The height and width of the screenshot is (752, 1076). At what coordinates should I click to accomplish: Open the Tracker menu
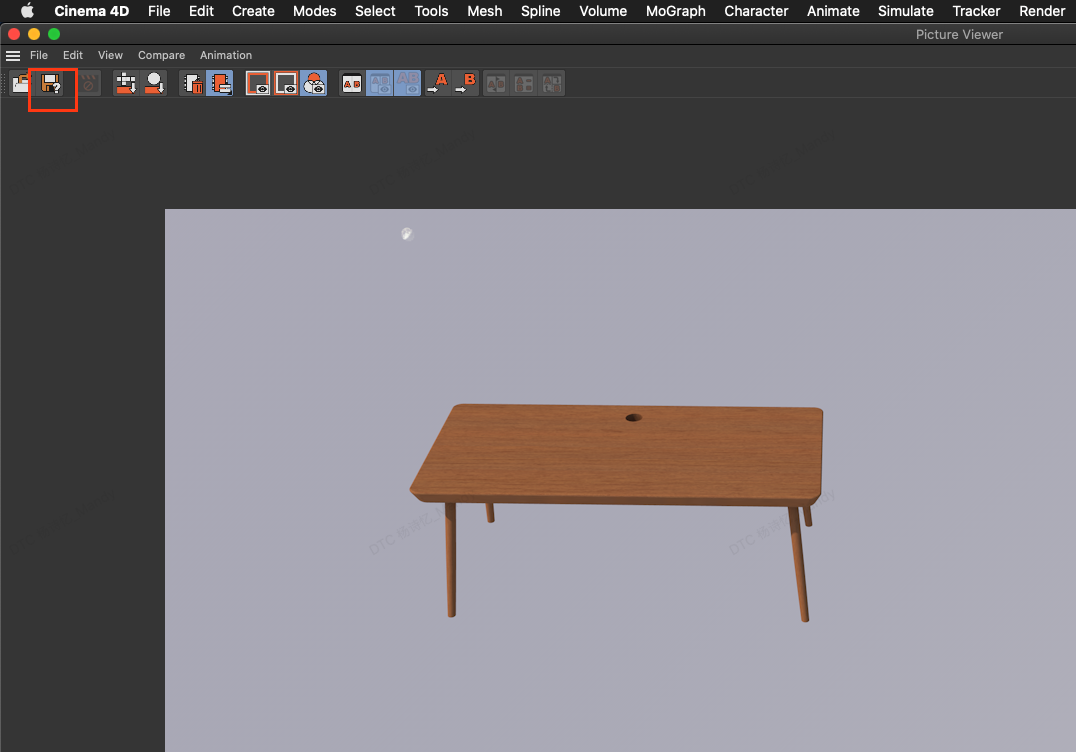pyautogui.click(x=976, y=11)
